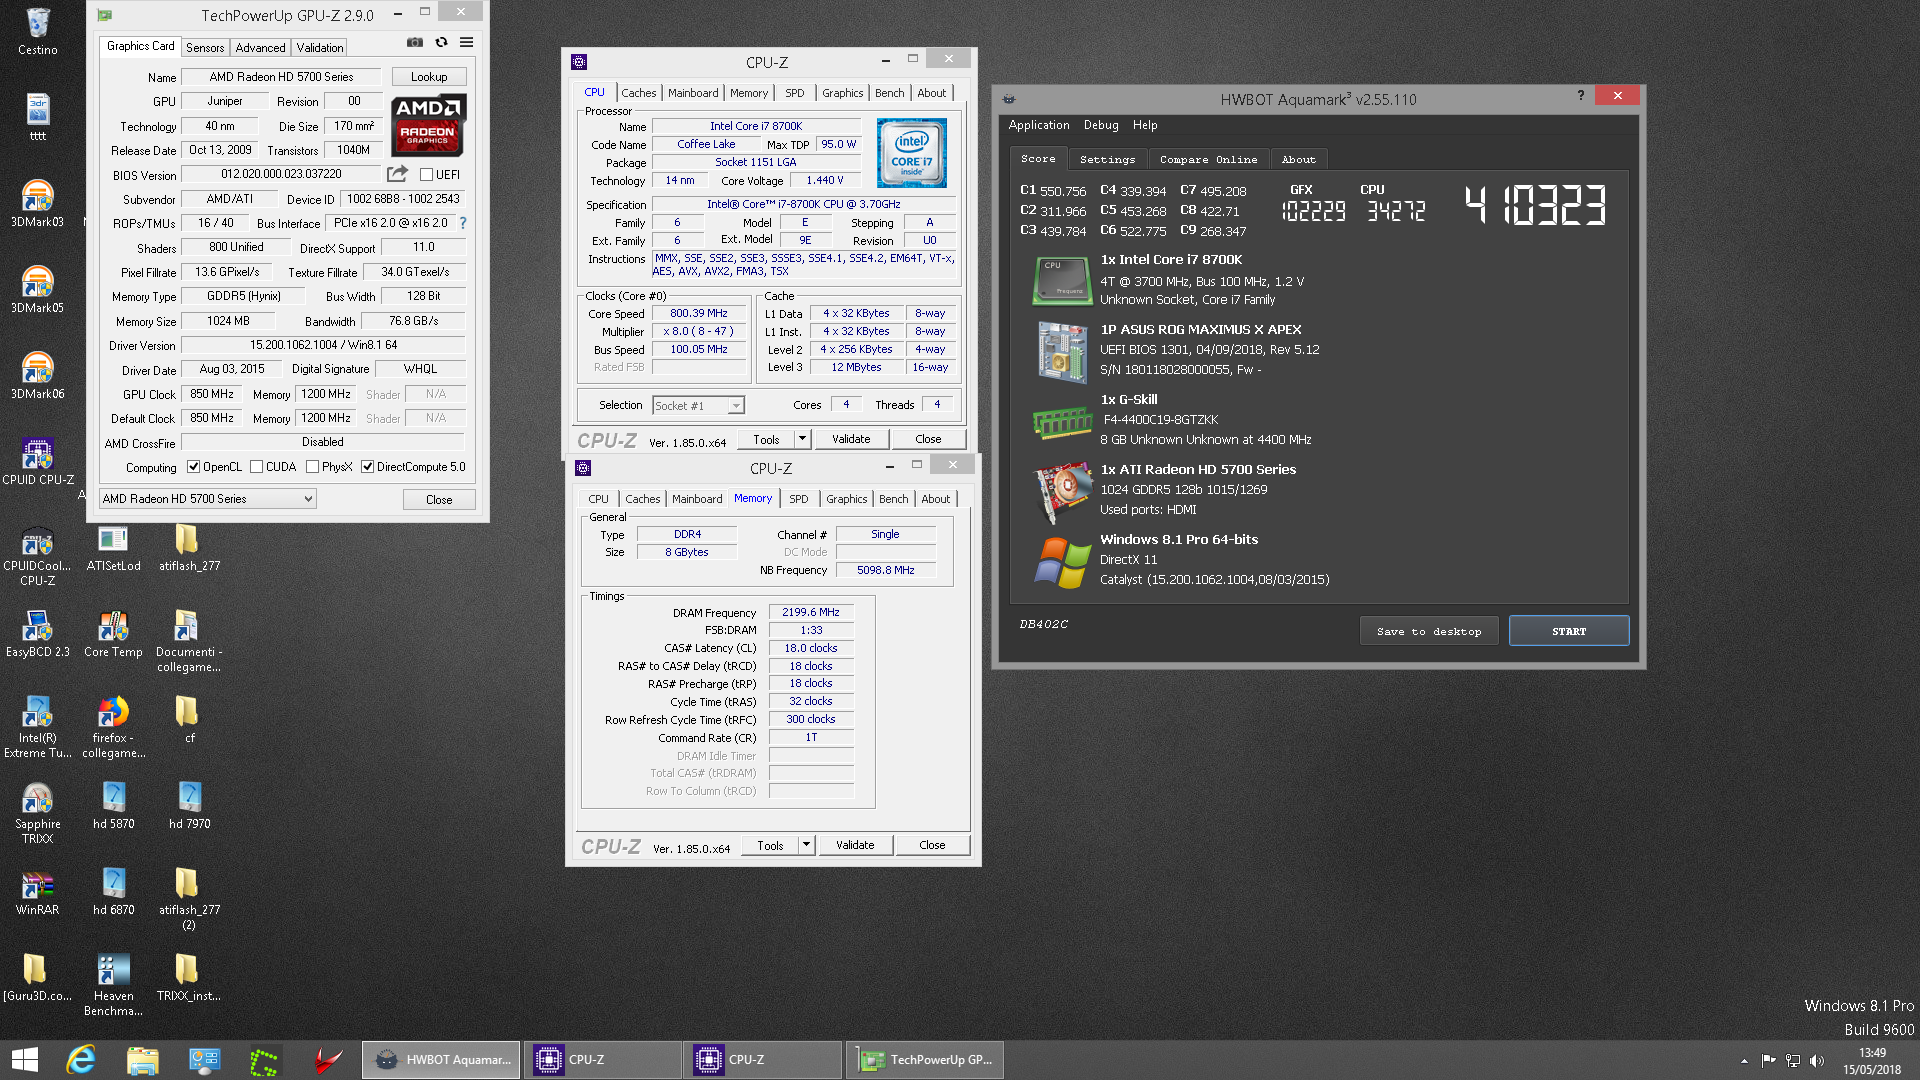Select the EasyBCD 2.3 desktop icon
Screen dimensions: 1920x1080
pos(38,633)
